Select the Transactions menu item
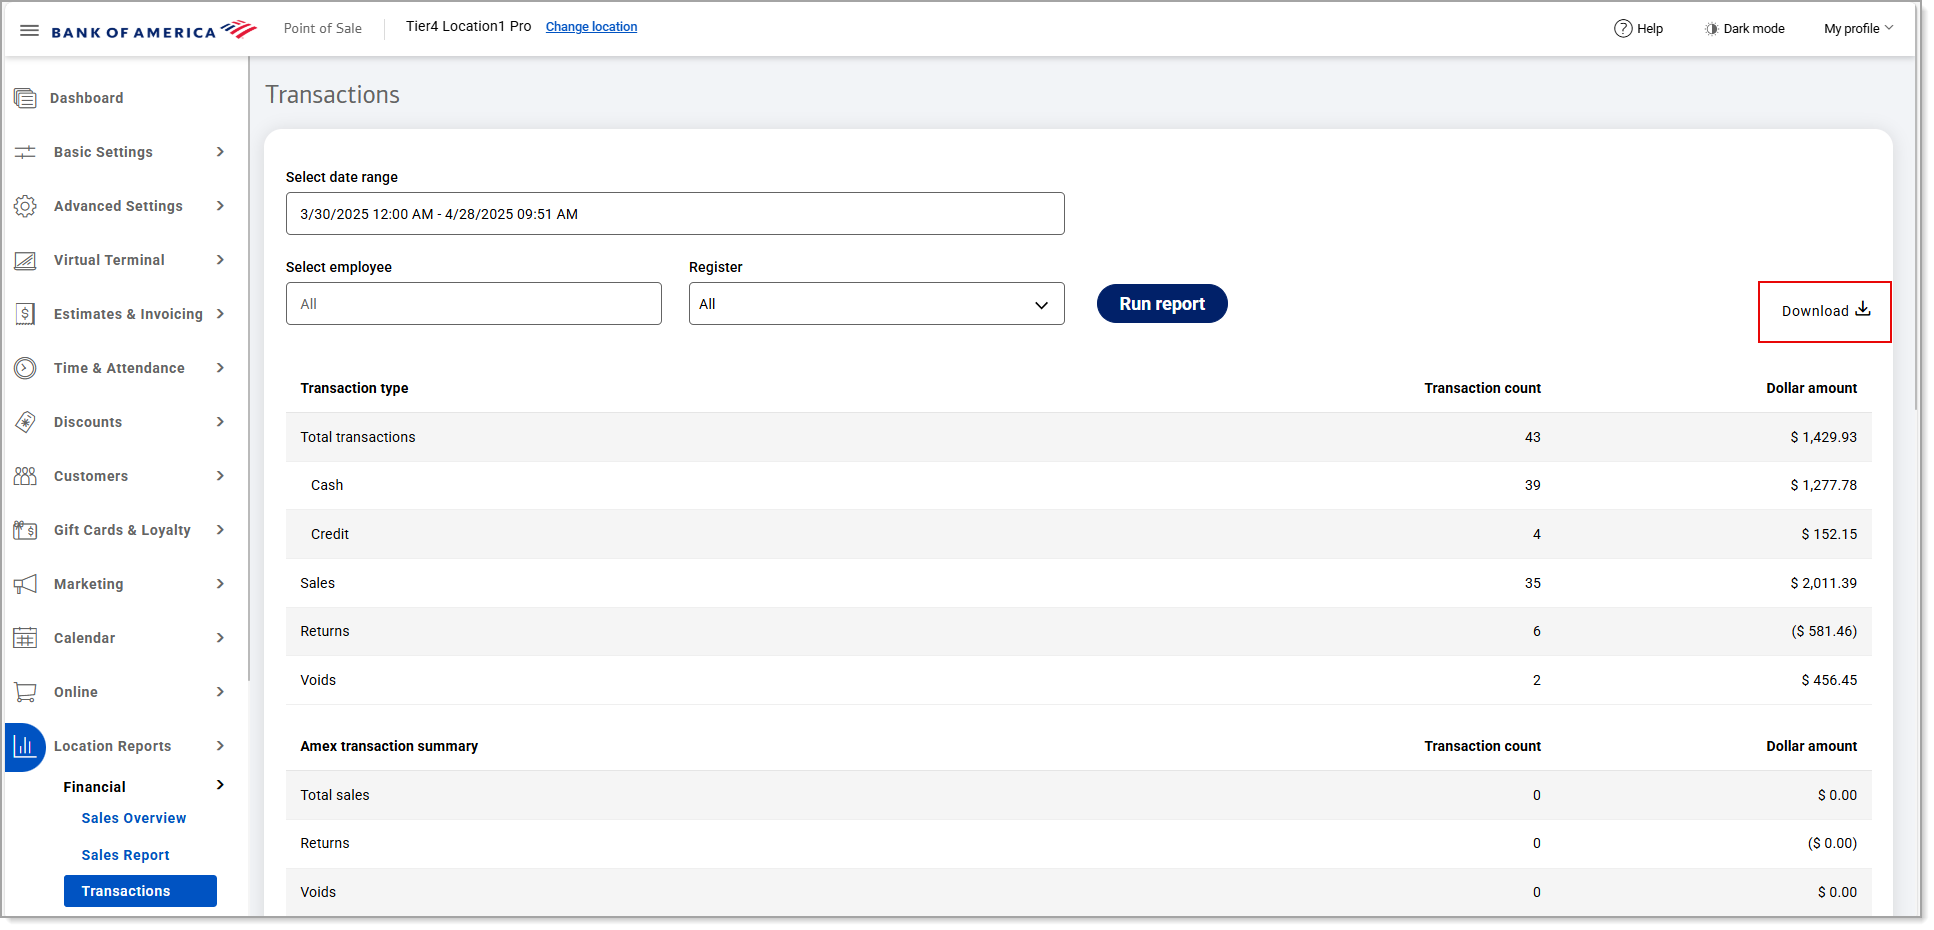This screenshot has height=930, width=1934. [140, 891]
